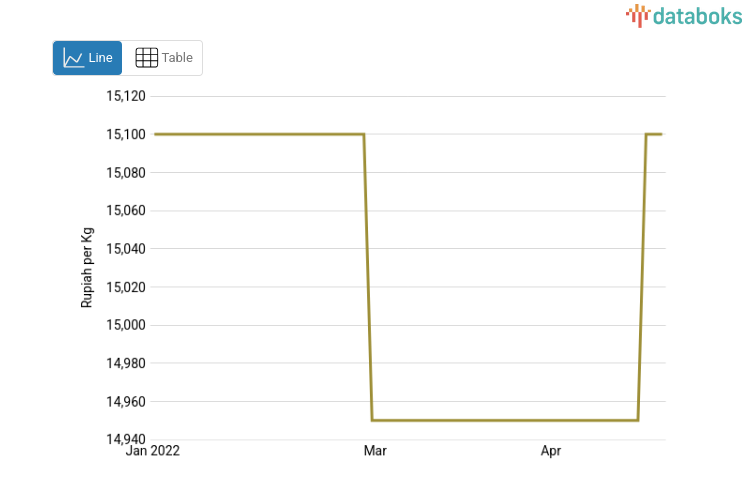Click the line chart icon
Screen dimensions: 753x498
[73, 58]
